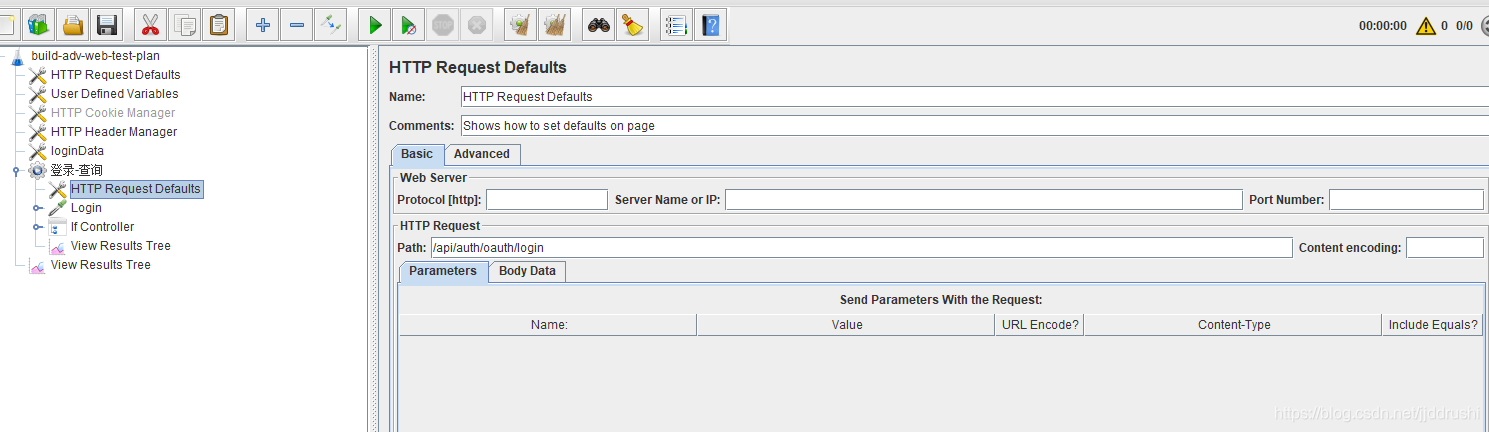Click the greyed Stop icon
This screenshot has width=1489, height=432.
[443, 25]
